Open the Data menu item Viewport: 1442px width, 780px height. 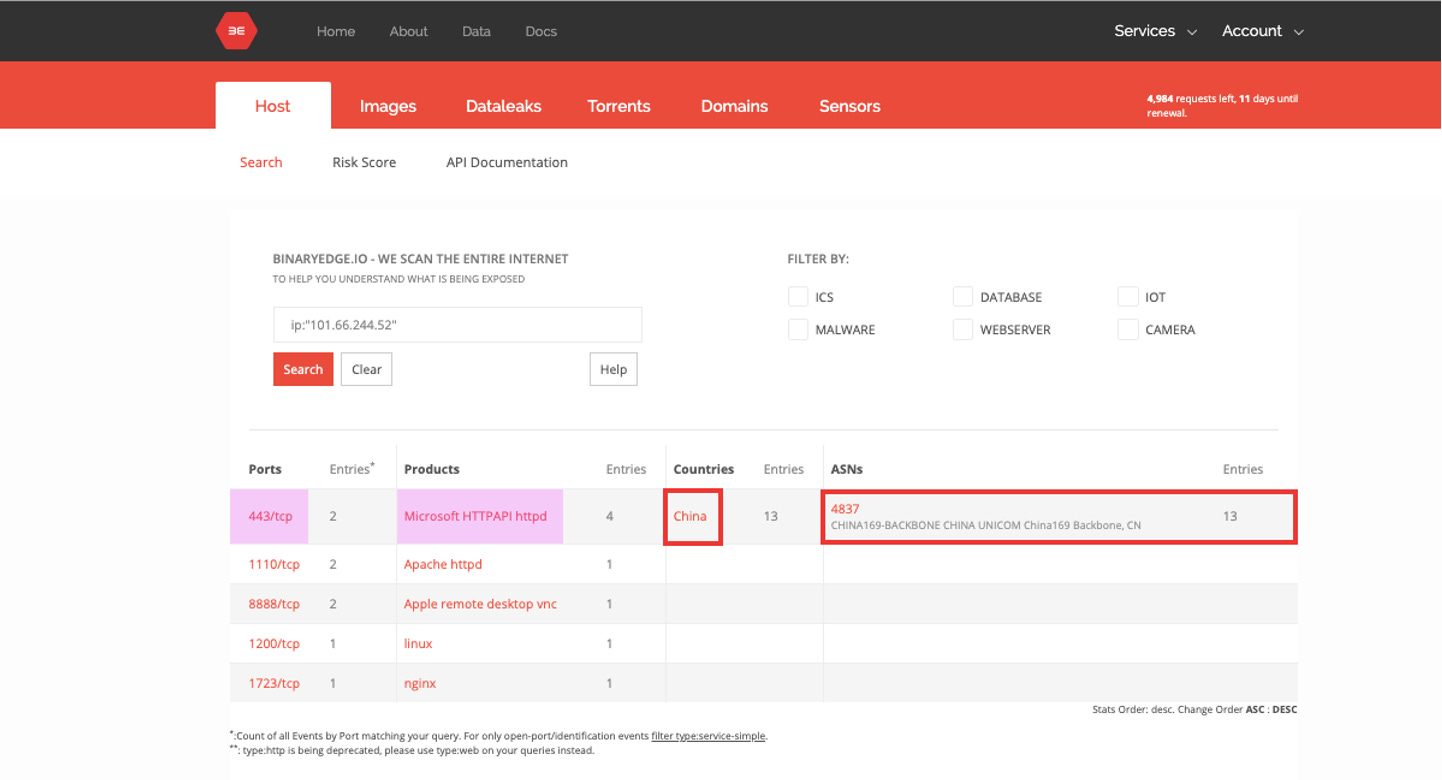coord(476,31)
